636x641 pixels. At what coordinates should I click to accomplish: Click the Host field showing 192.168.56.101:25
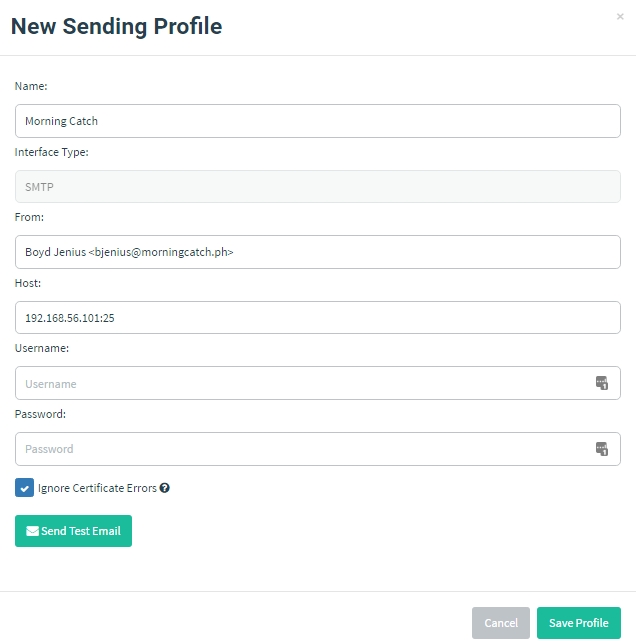click(x=317, y=318)
